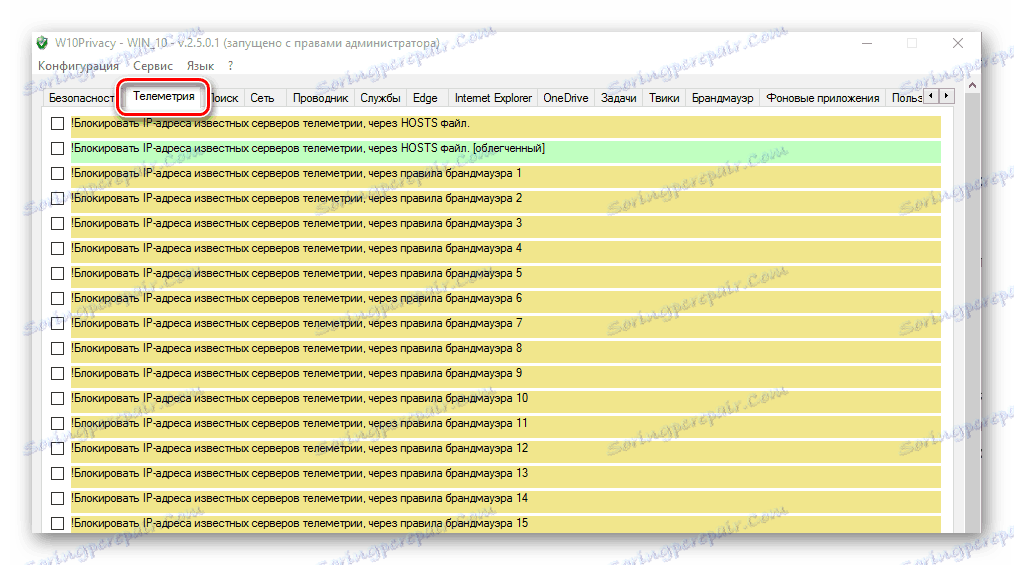This screenshot has height=565, width=1014.
Task: Minimize the W10Privacy window
Action: coord(867,43)
